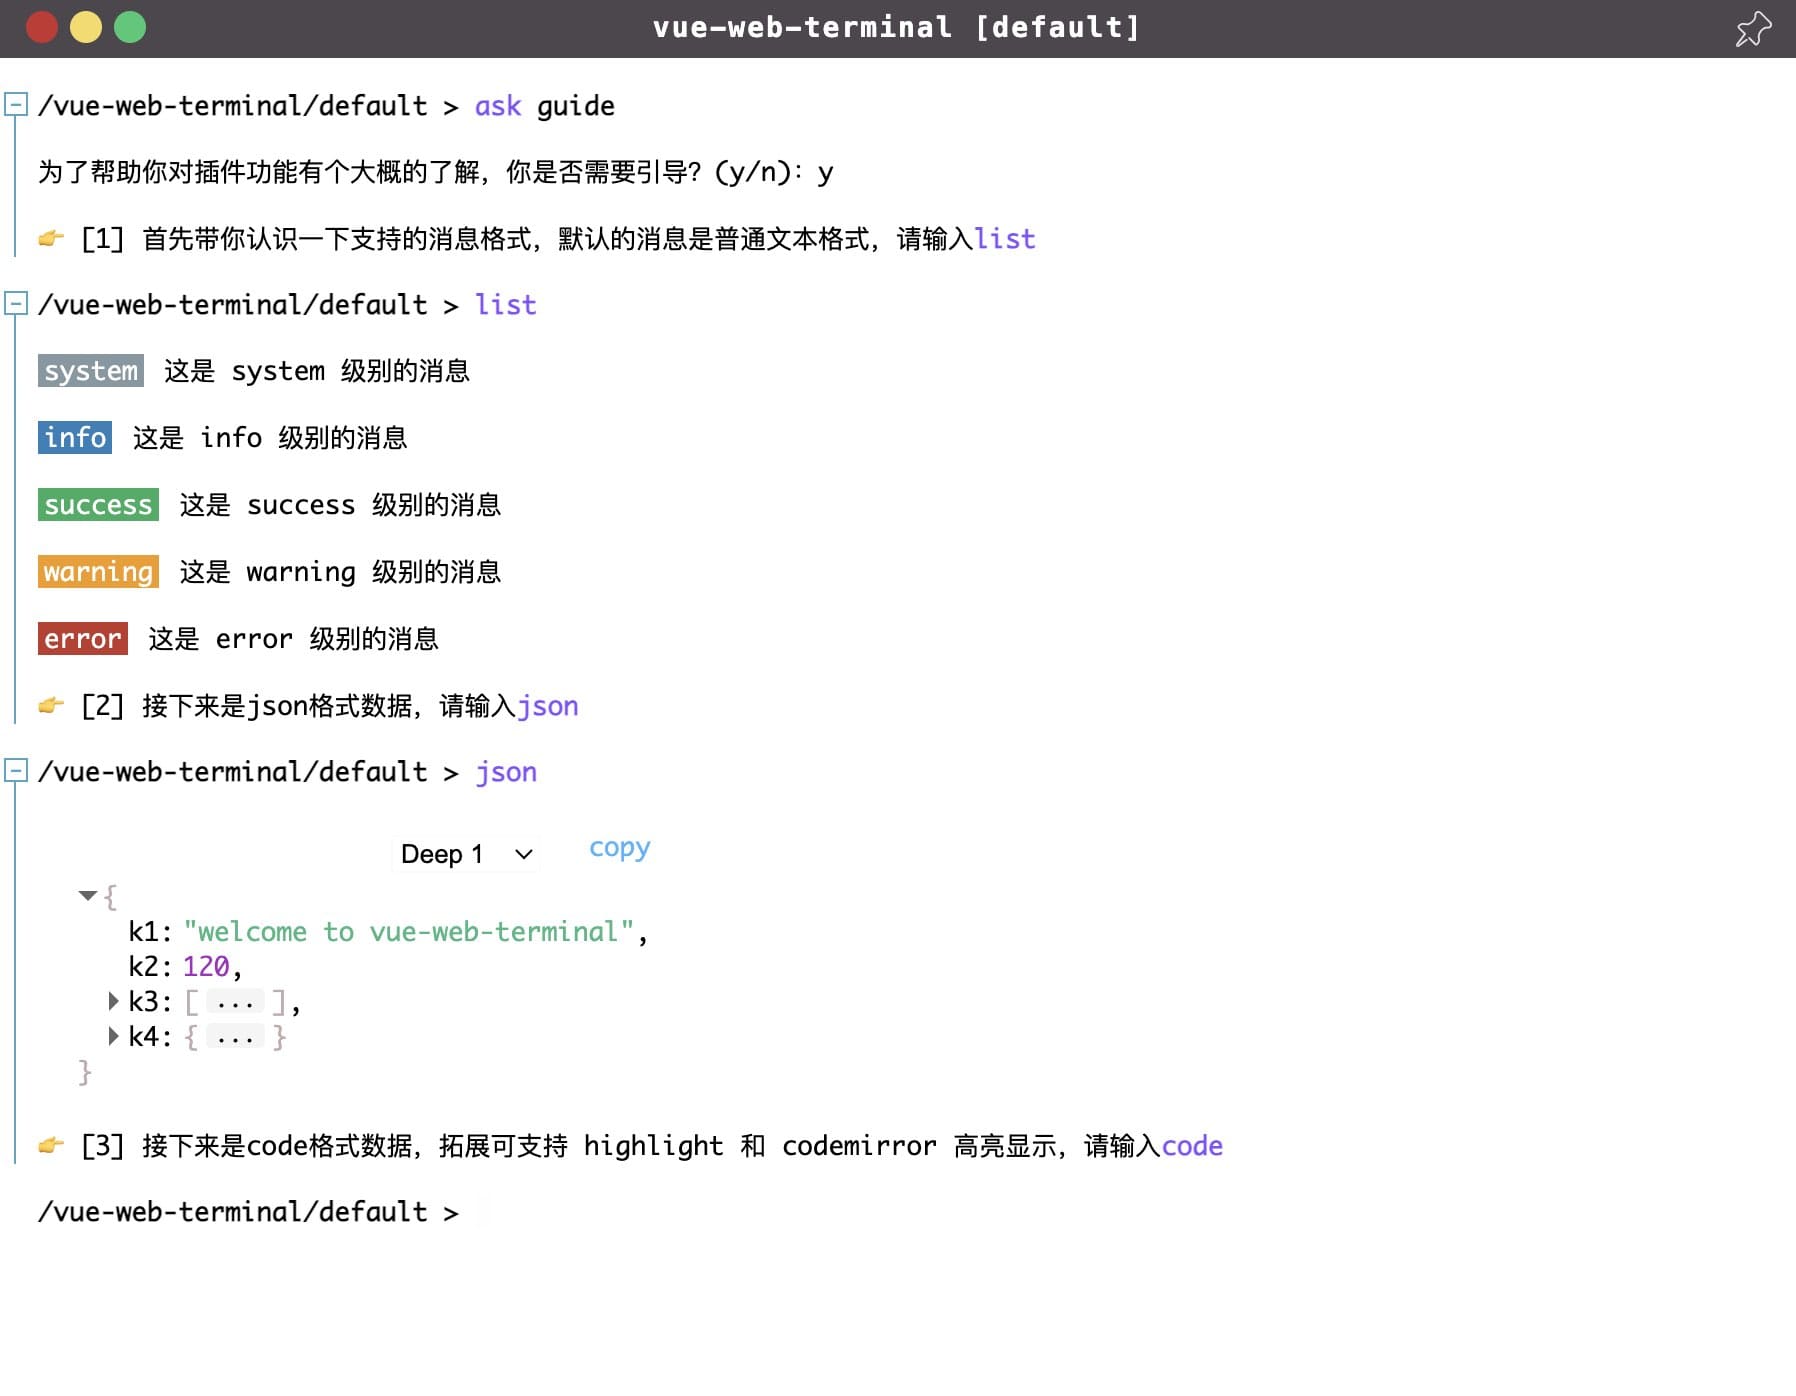Click the k1 string value 'welcome to vue-web-terminal'

408,932
